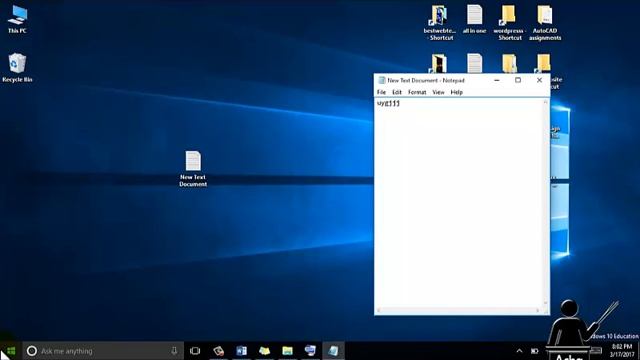Open the Format menu in Notepad

pyautogui.click(x=417, y=92)
